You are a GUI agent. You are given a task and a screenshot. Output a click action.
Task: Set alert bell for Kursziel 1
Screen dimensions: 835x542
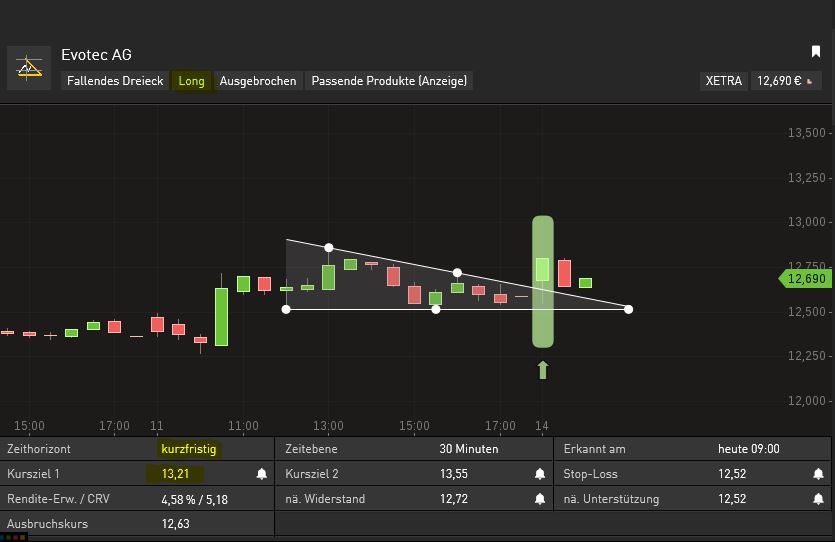[262, 474]
